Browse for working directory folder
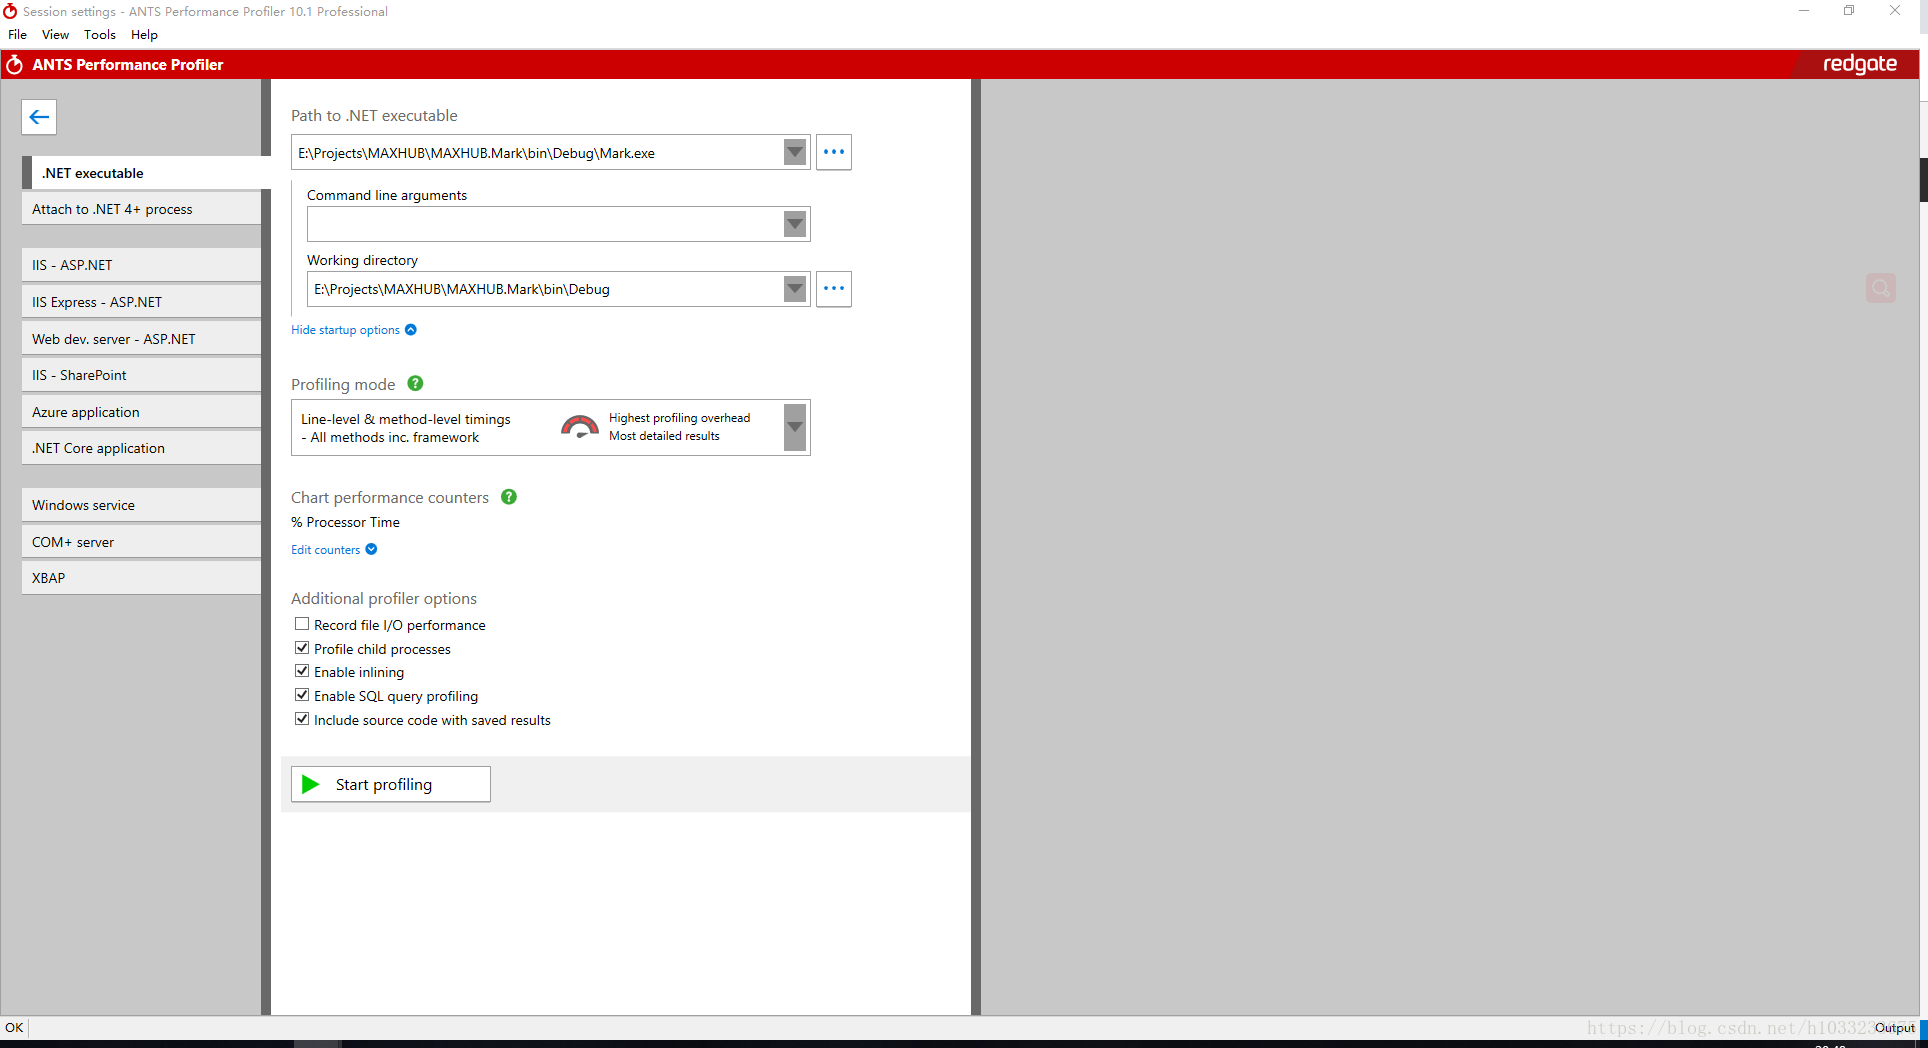The height and width of the screenshot is (1048, 1928). [833, 288]
